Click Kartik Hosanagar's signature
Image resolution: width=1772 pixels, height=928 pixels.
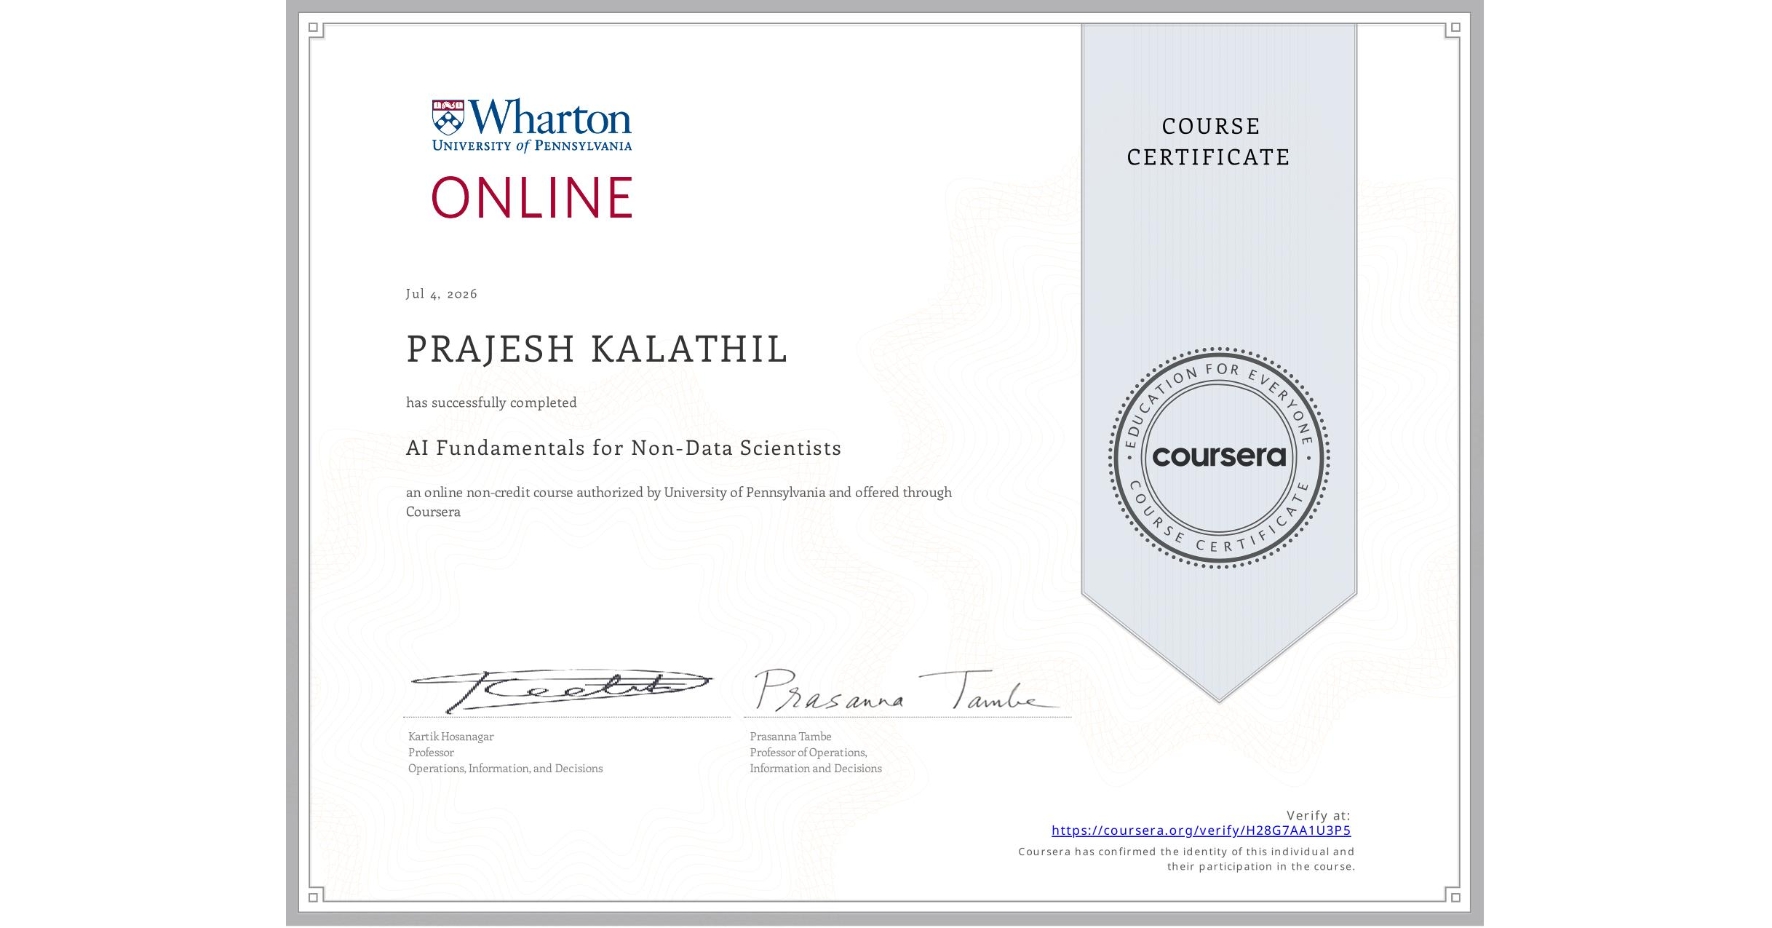(x=560, y=690)
